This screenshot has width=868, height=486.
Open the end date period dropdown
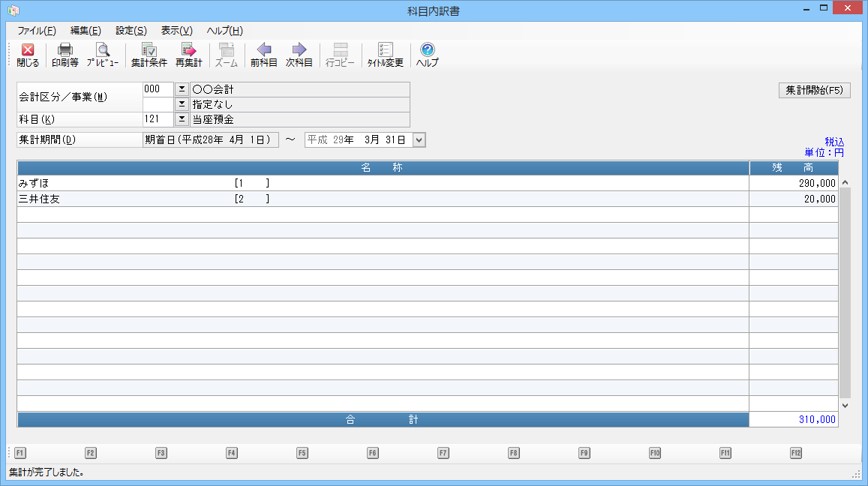tap(418, 140)
